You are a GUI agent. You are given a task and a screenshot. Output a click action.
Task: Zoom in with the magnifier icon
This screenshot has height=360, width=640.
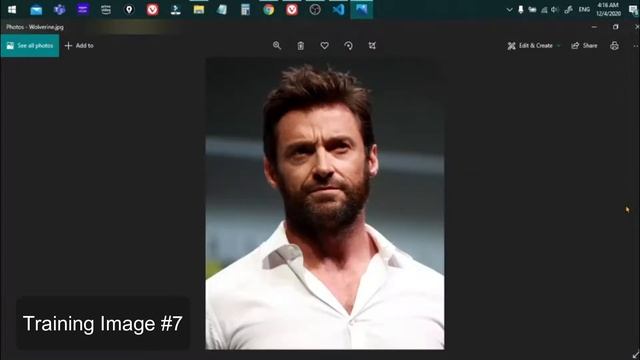click(277, 46)
